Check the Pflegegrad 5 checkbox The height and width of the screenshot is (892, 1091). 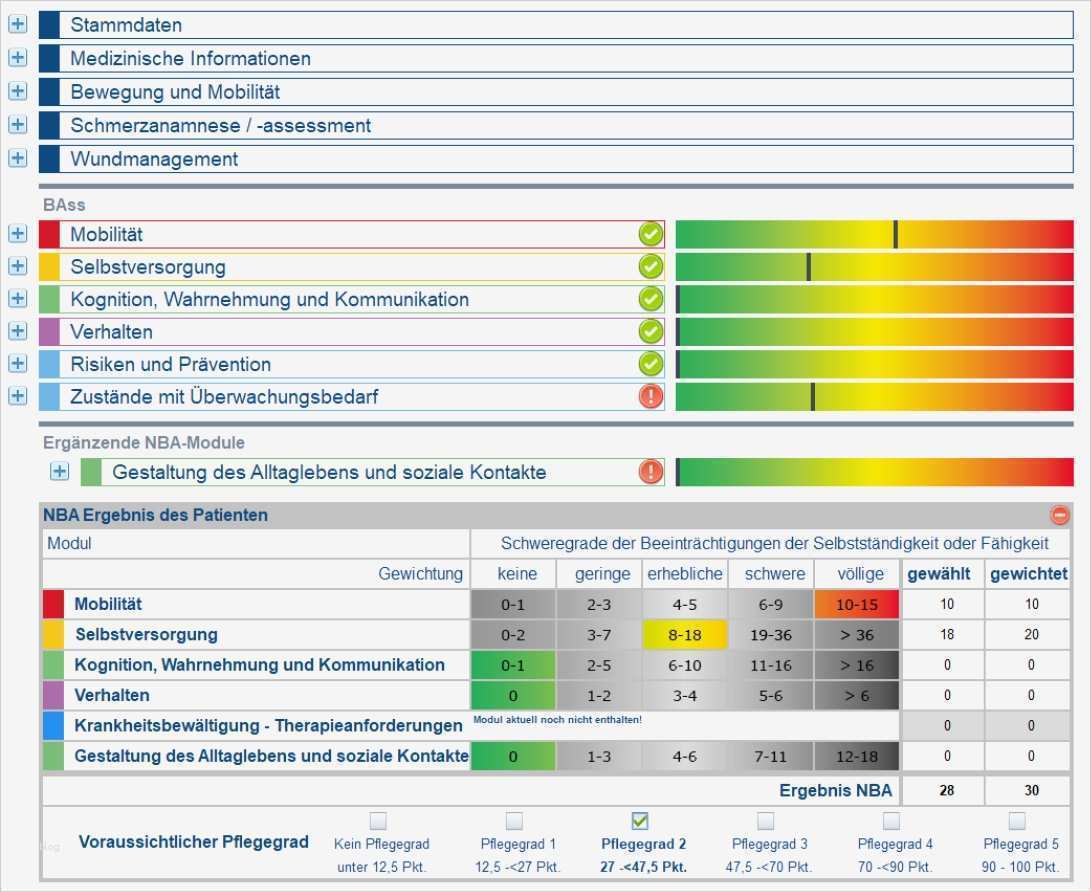pos(1017,821)
